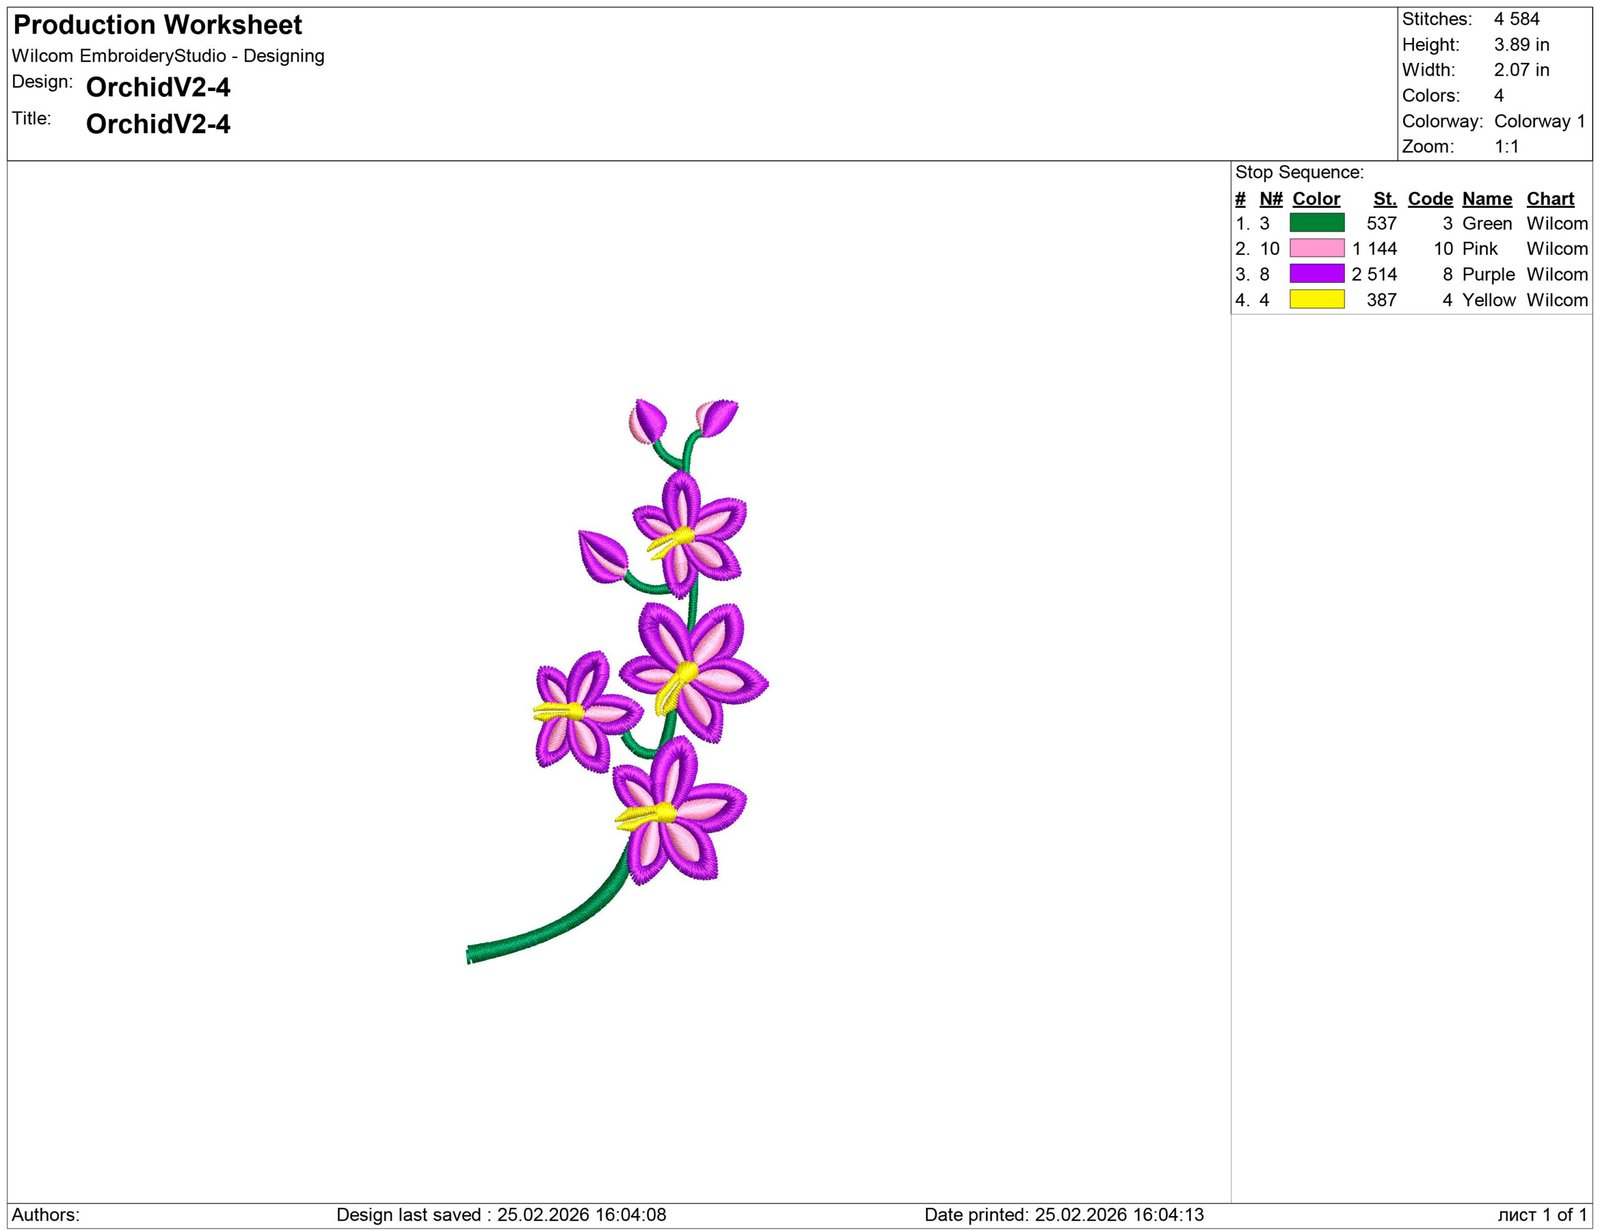Select the Code column header
This screenshot has height=1231, width=1600.
[1430, 199]
